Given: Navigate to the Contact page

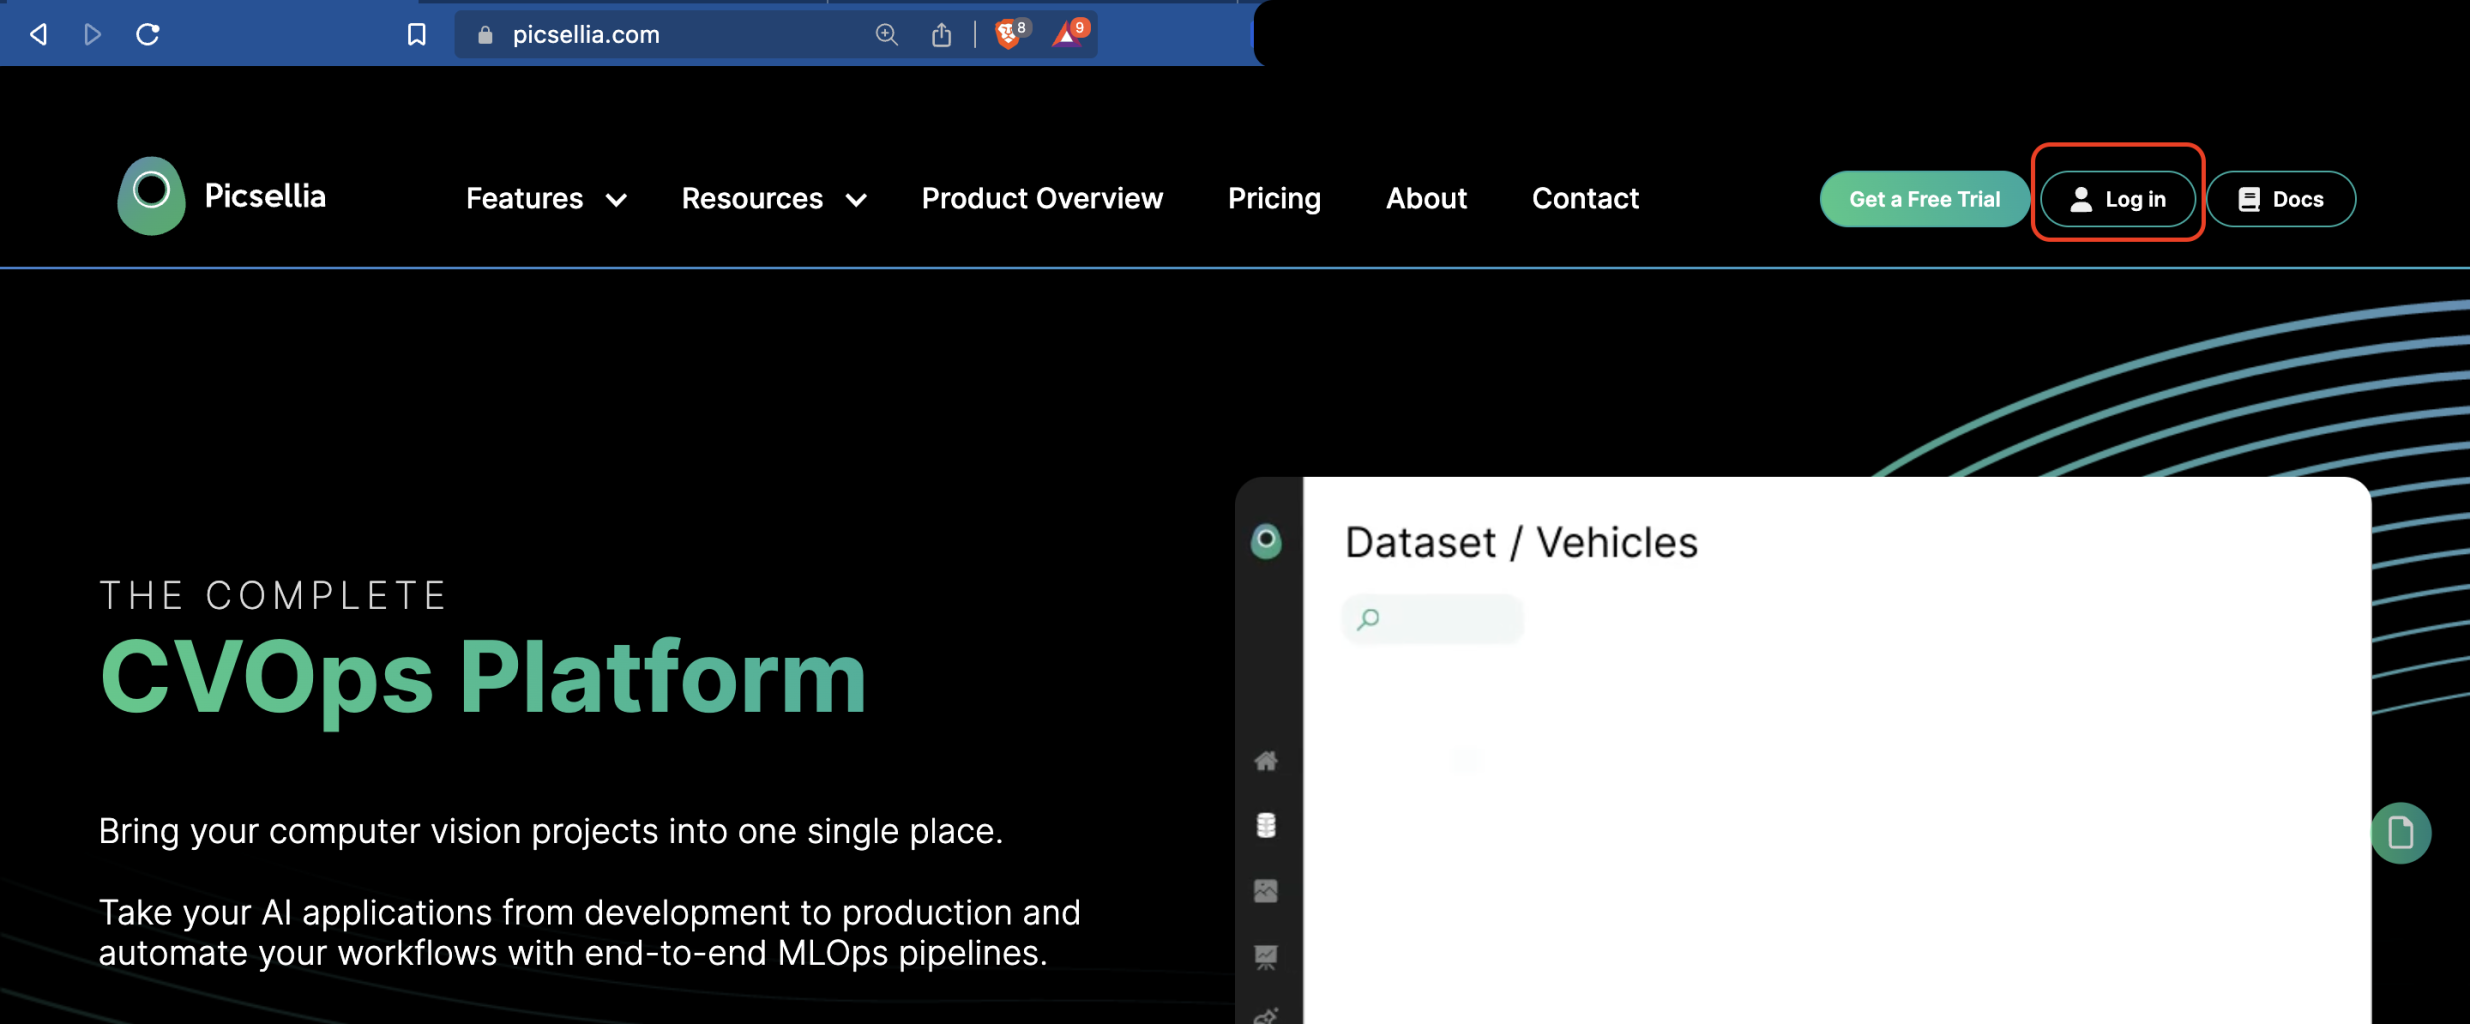Looking at the screenshot, I should 1585,198.
